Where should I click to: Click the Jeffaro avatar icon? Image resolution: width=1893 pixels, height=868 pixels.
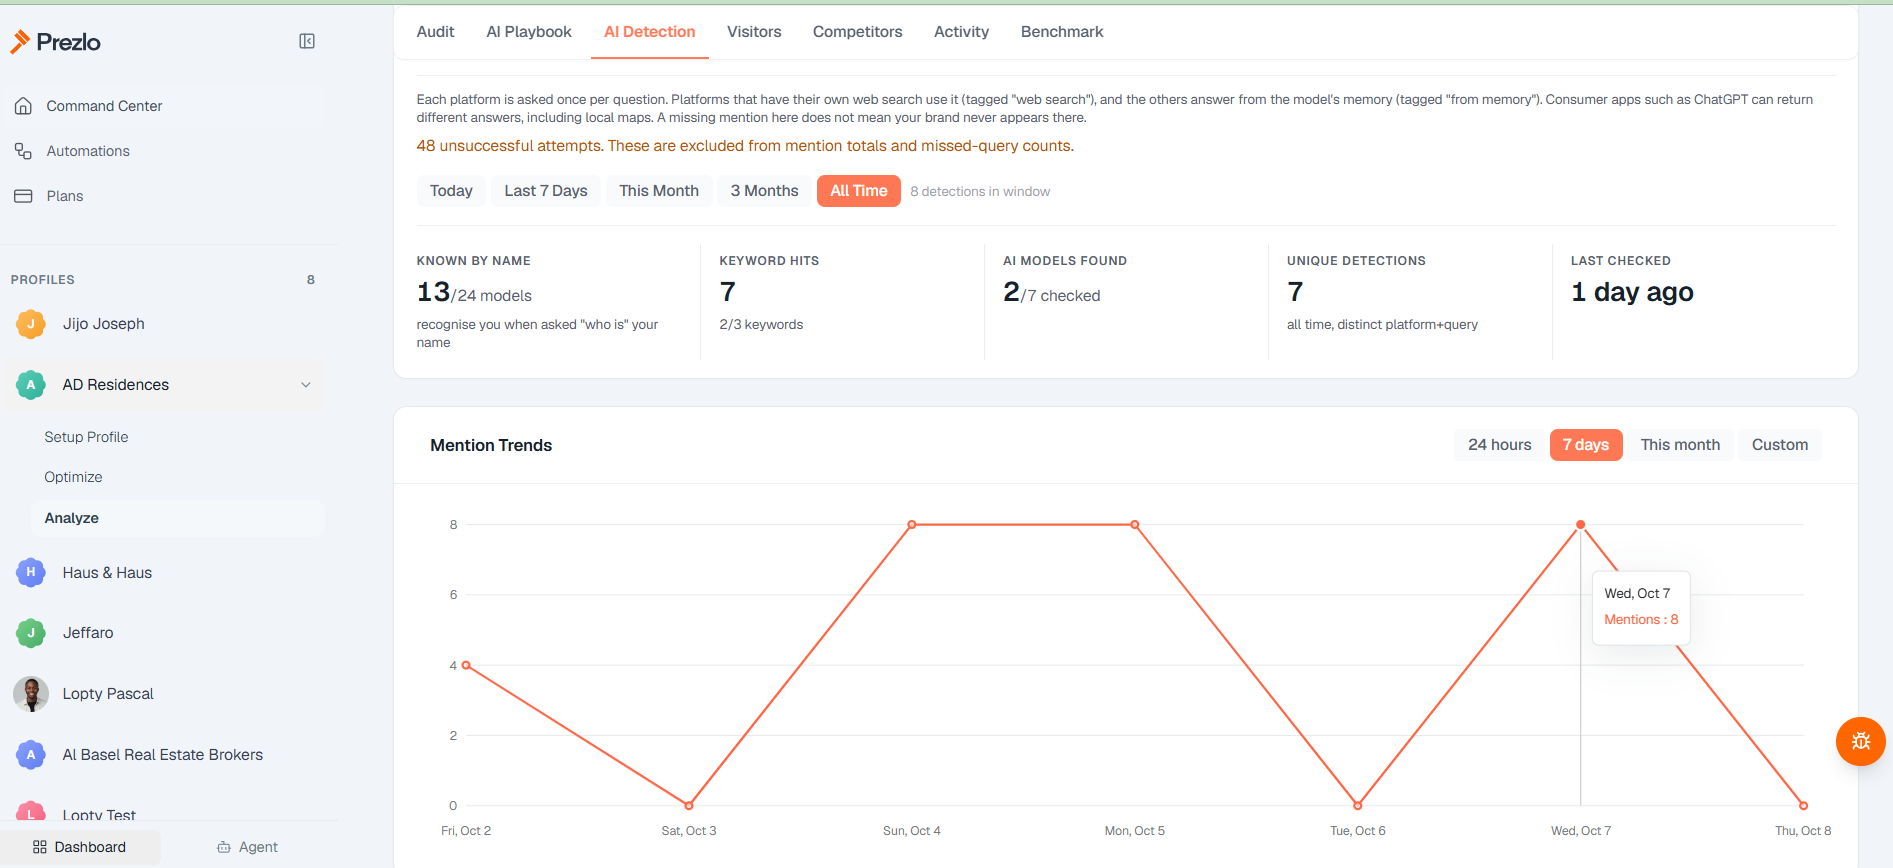31,633
